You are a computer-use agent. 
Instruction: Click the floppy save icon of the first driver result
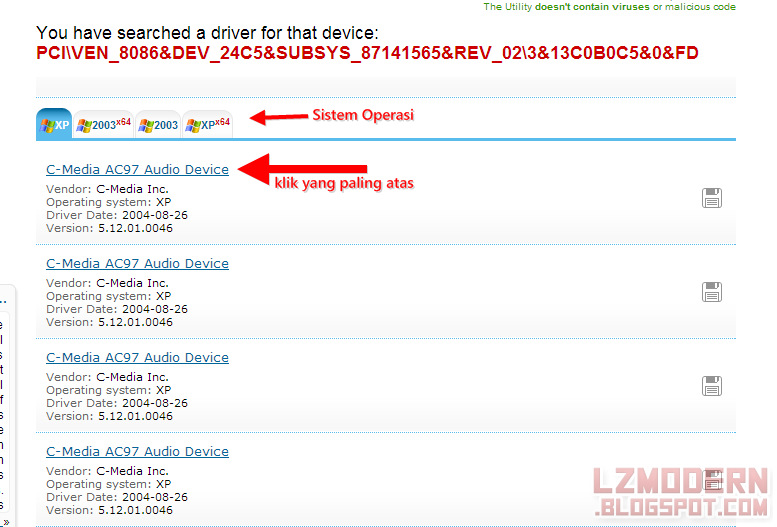[x=712, y=198]
